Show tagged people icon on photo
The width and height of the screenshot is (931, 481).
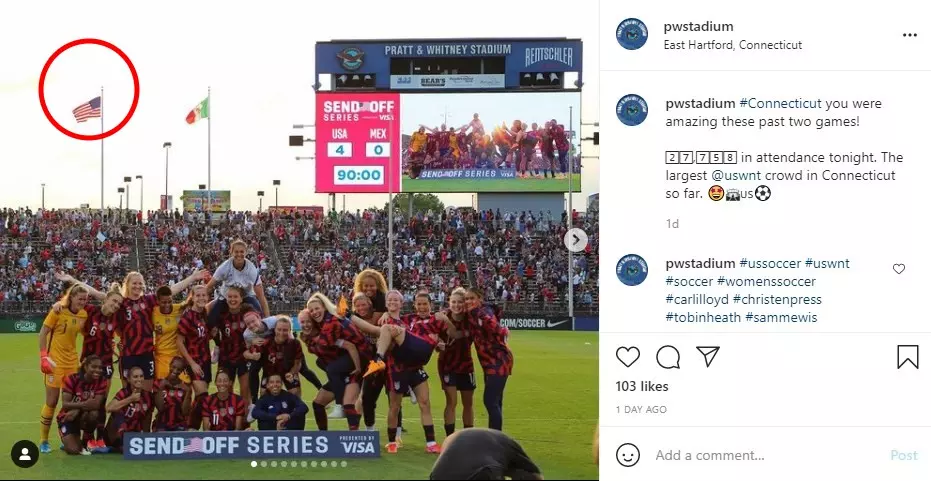pyautogui.click(x=25, y=454)
